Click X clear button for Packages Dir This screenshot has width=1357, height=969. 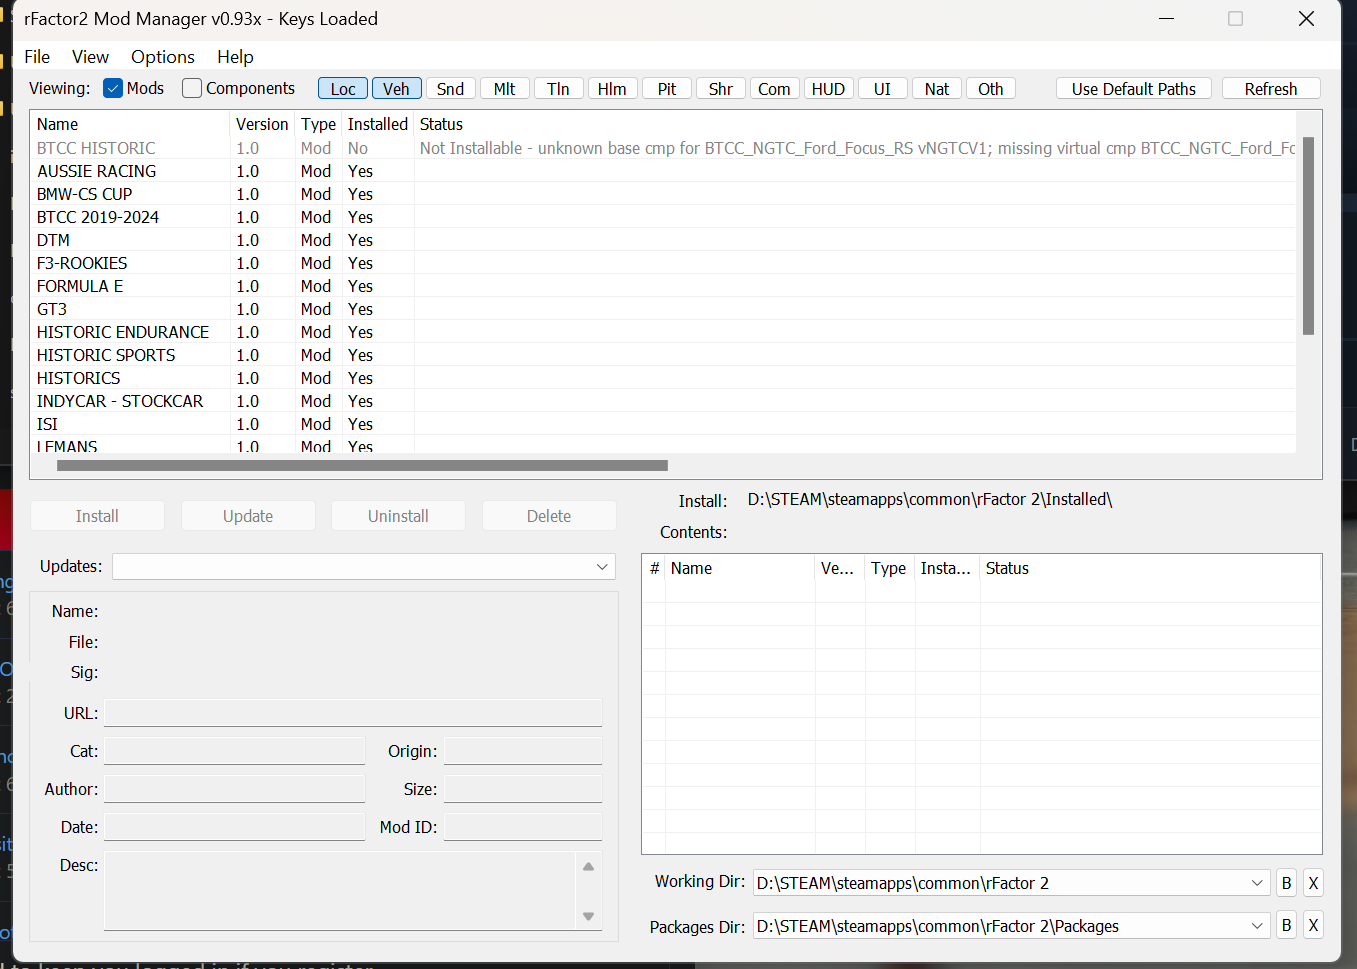[1313, 926]
